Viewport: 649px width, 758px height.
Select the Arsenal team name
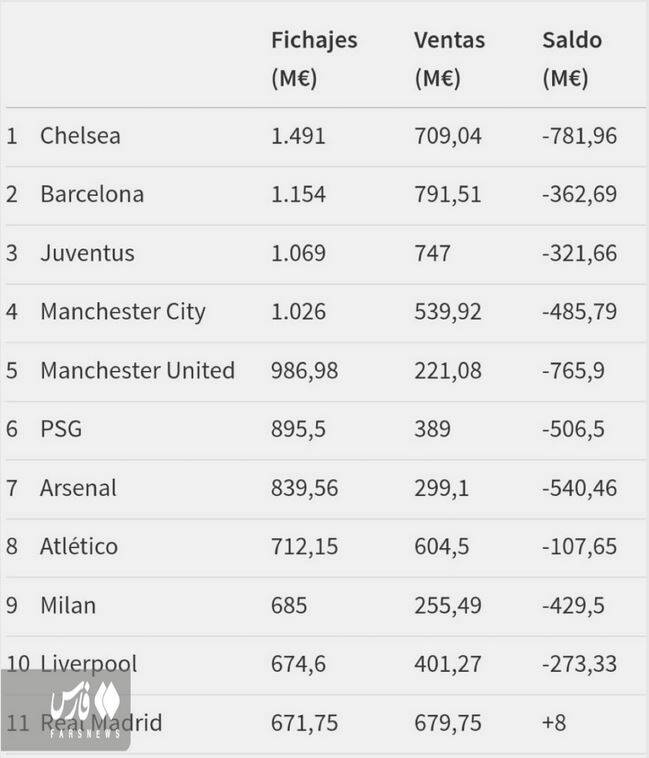(x=78, y=488)
